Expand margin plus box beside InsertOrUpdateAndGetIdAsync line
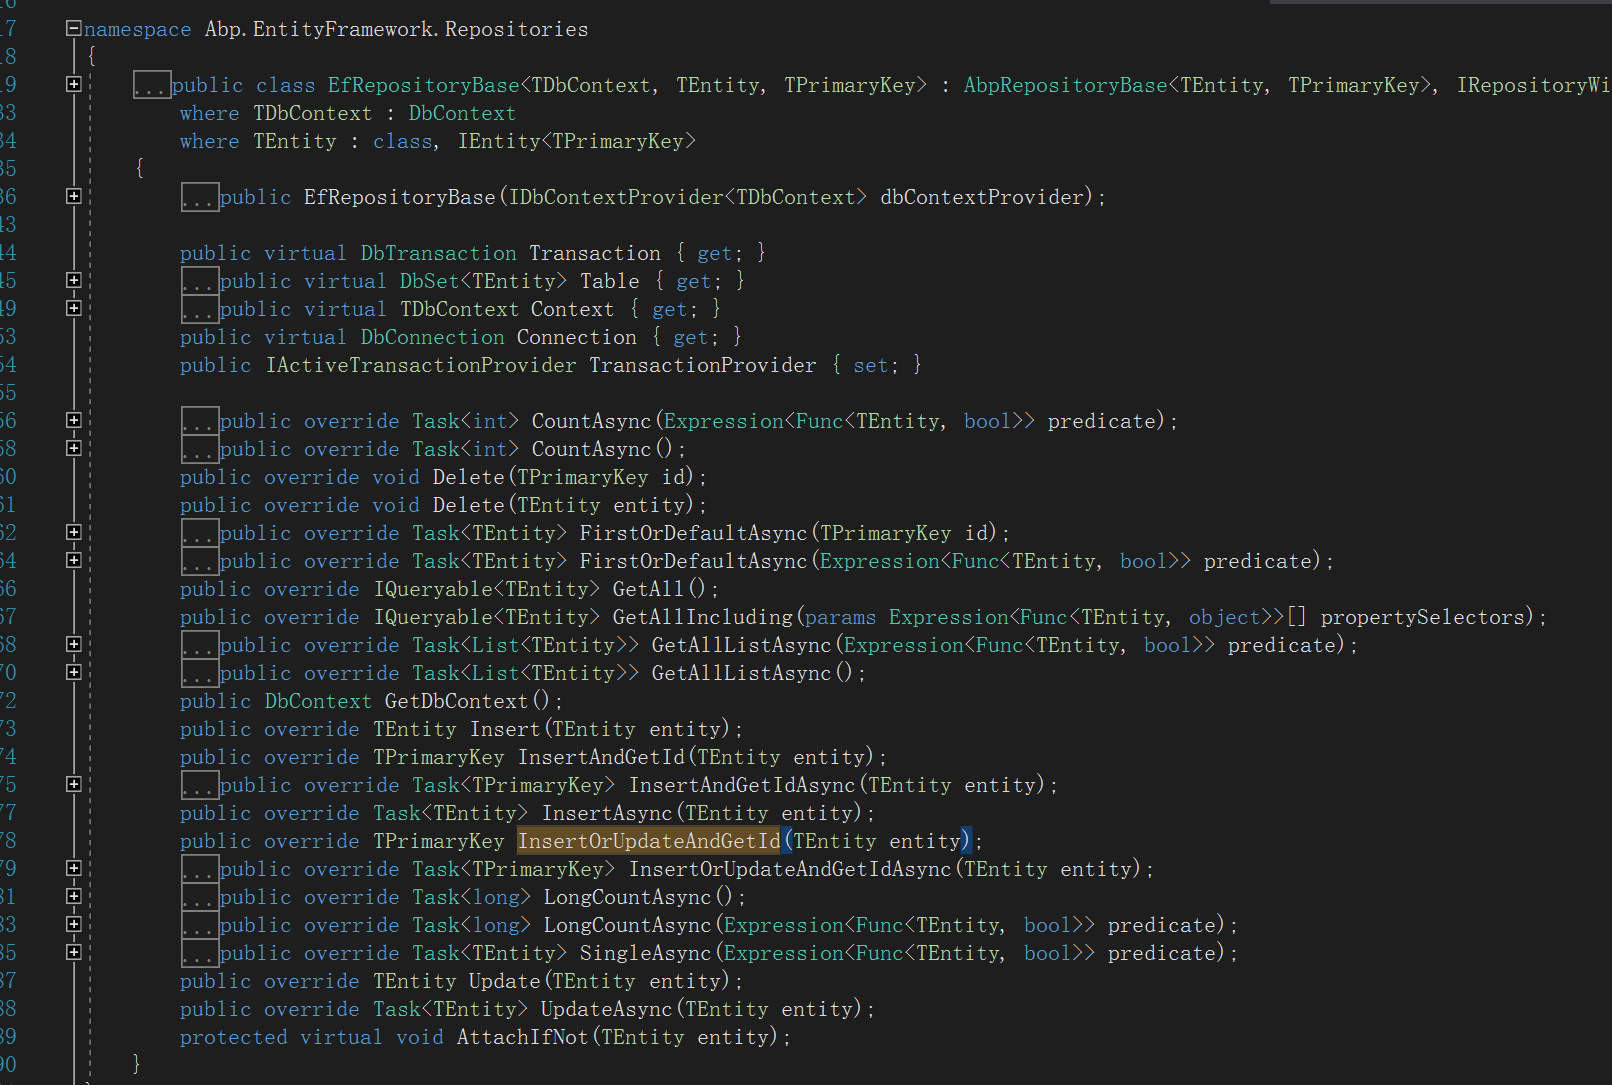Screen dimensions: 1612x1085 coord(73,869)
